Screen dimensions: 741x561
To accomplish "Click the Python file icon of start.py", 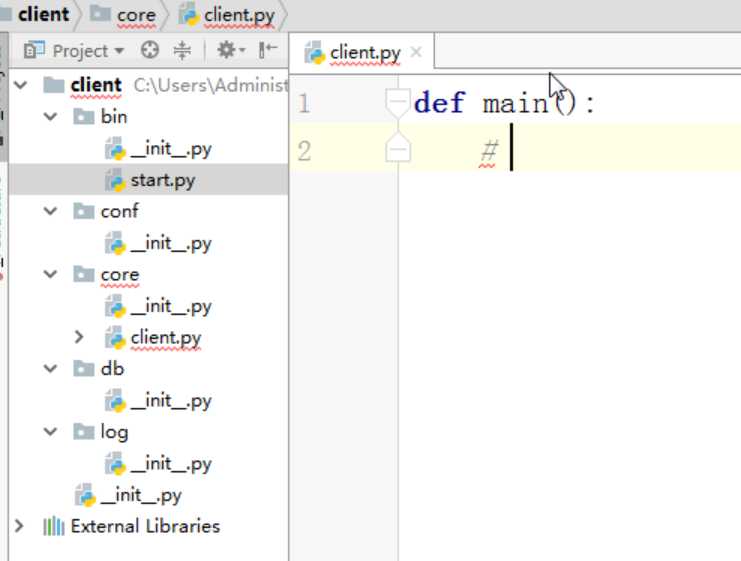I will click(x=115, y=180).
